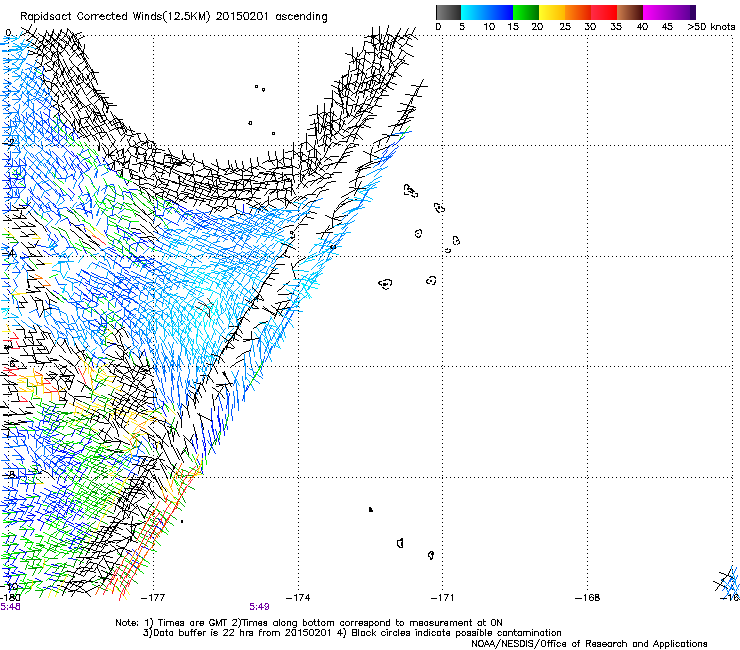Image resolution: width=740 pixels, height=650 pixels.
Task: Click the 'NOAA/NESDIS/Office of Research and Applications' credit
Action: tap(589, 644)
